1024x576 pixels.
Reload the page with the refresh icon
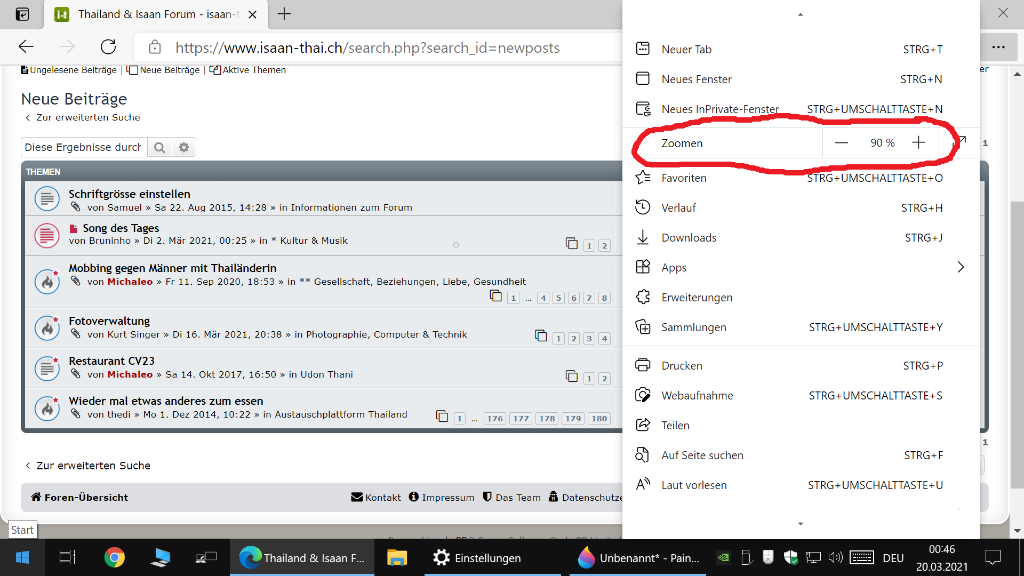[108, 47]
